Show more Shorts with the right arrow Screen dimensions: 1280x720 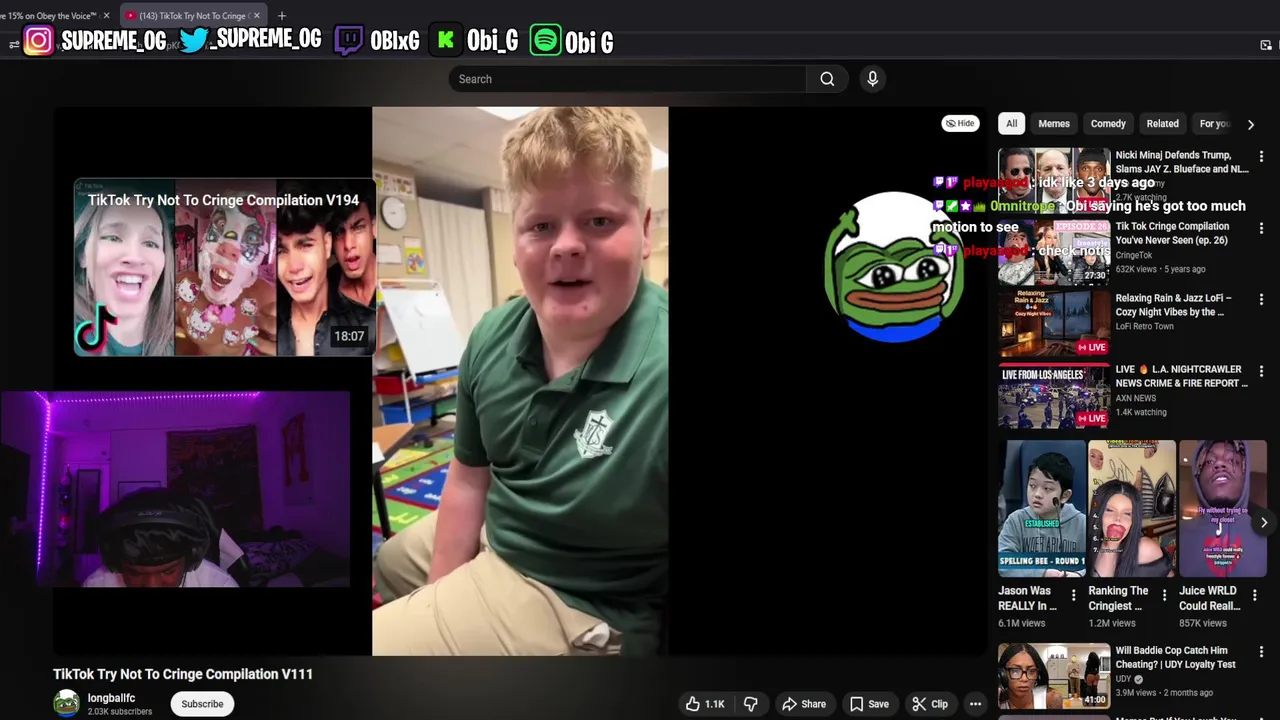click(1264, 523)
